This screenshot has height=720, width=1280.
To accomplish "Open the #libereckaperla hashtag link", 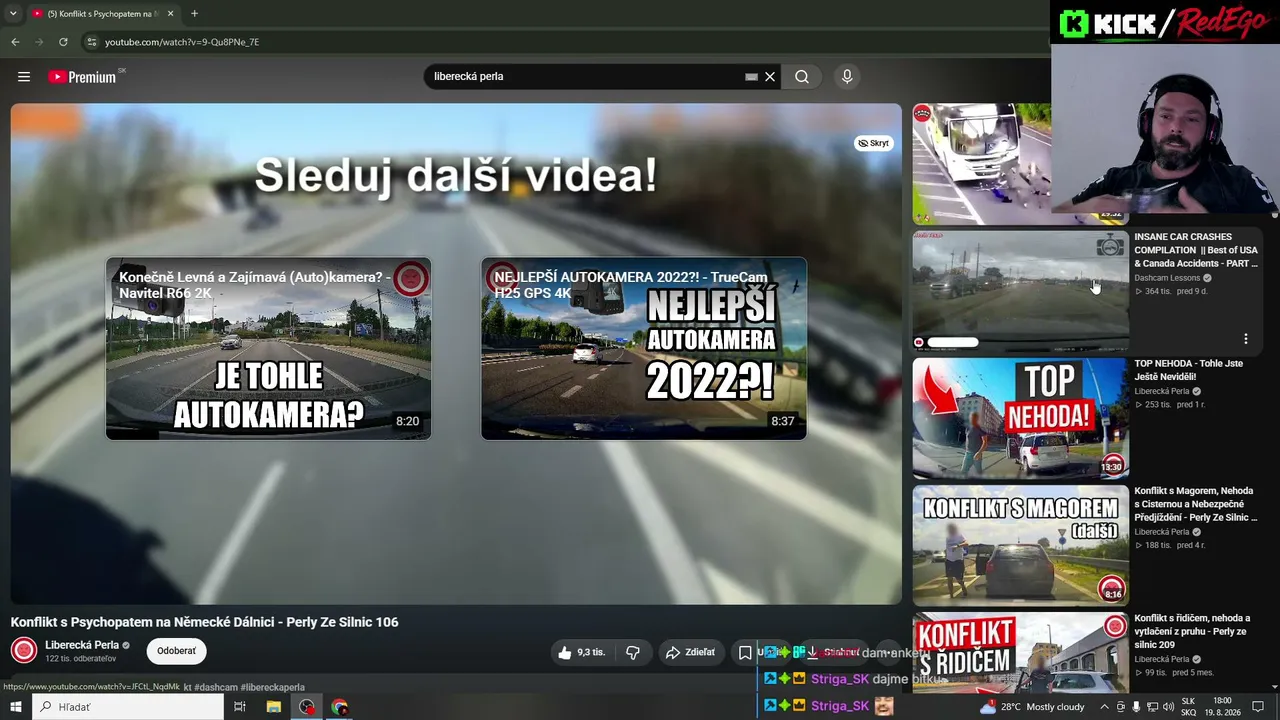I will [273, 687].
